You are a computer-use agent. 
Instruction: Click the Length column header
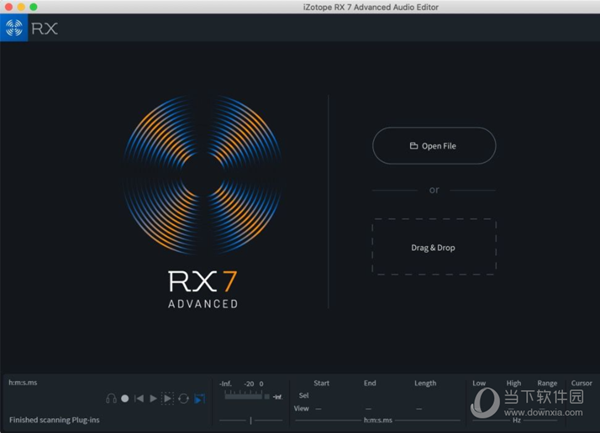pos(425,383)
